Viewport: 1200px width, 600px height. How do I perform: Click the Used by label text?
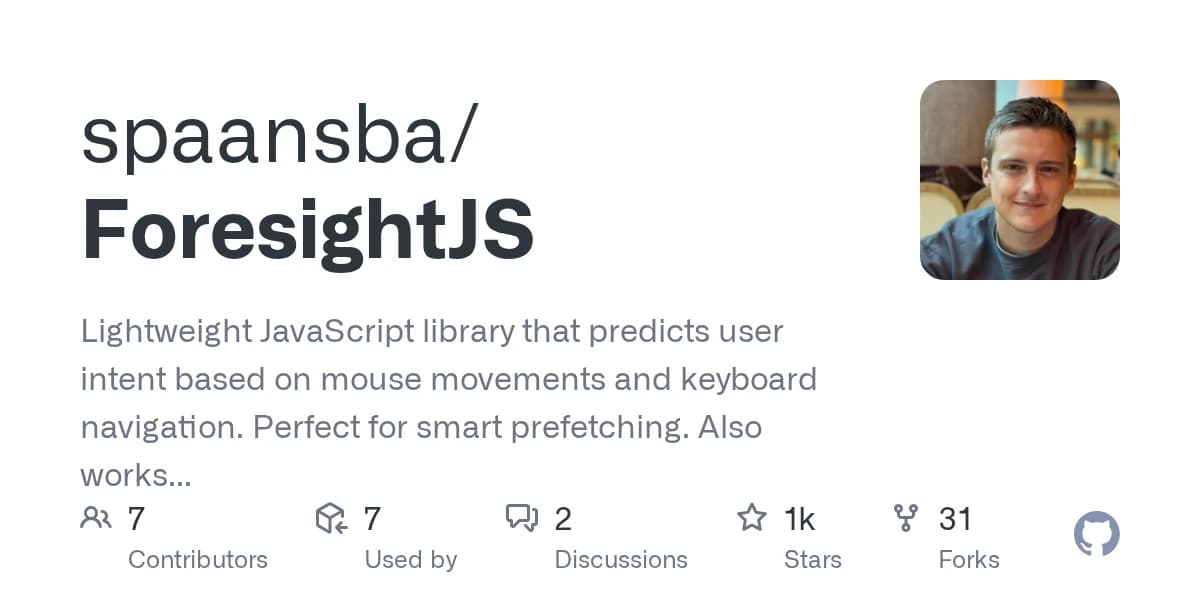(x=411, y=559)
